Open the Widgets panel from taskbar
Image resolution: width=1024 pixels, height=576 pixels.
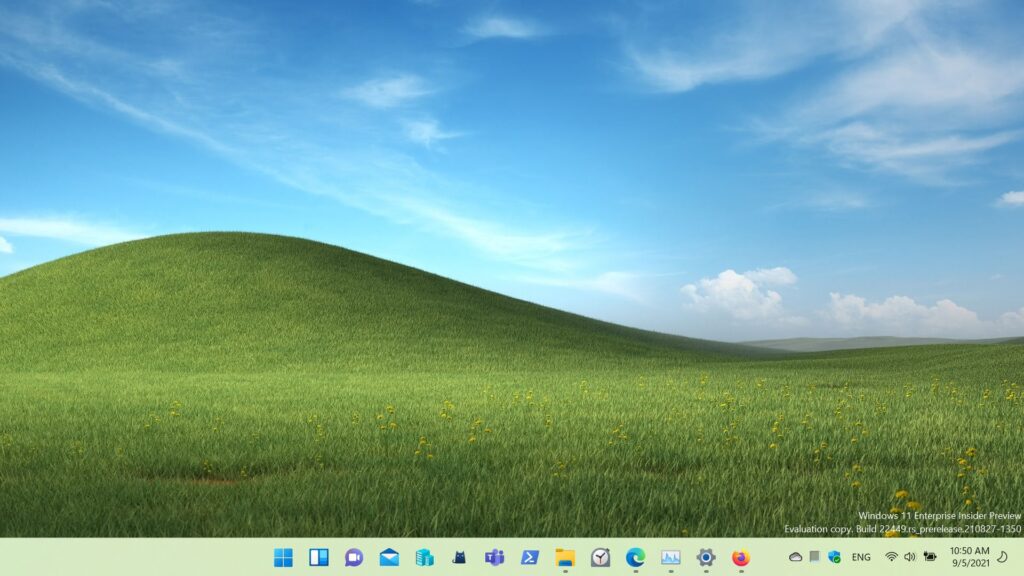(319, 557)
